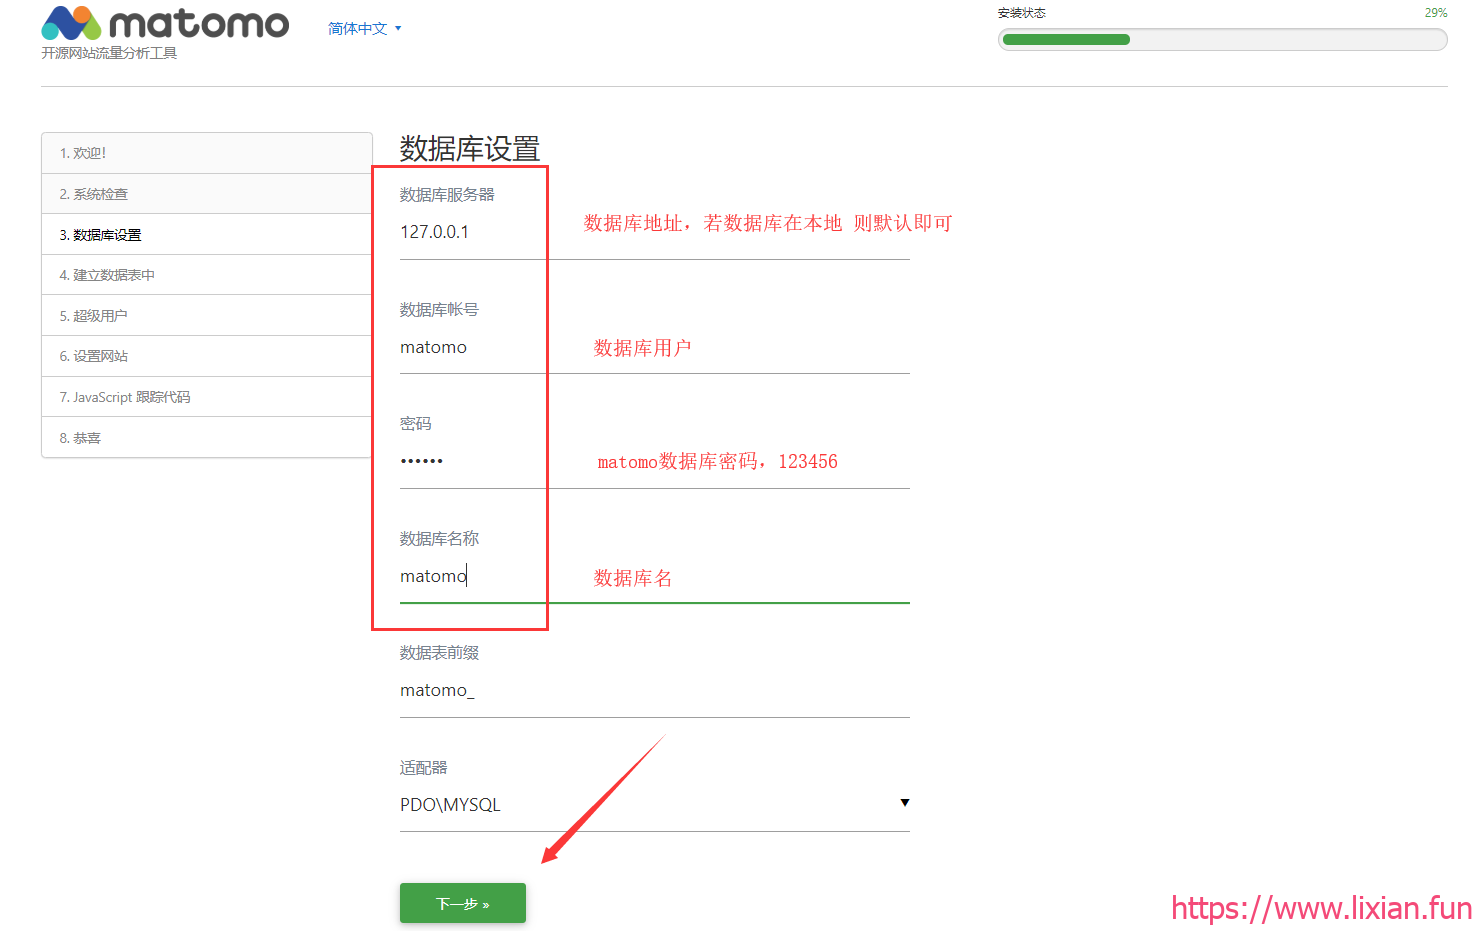Select step 6. 设置网站 in the sidebar

click(x=207, y=356)
